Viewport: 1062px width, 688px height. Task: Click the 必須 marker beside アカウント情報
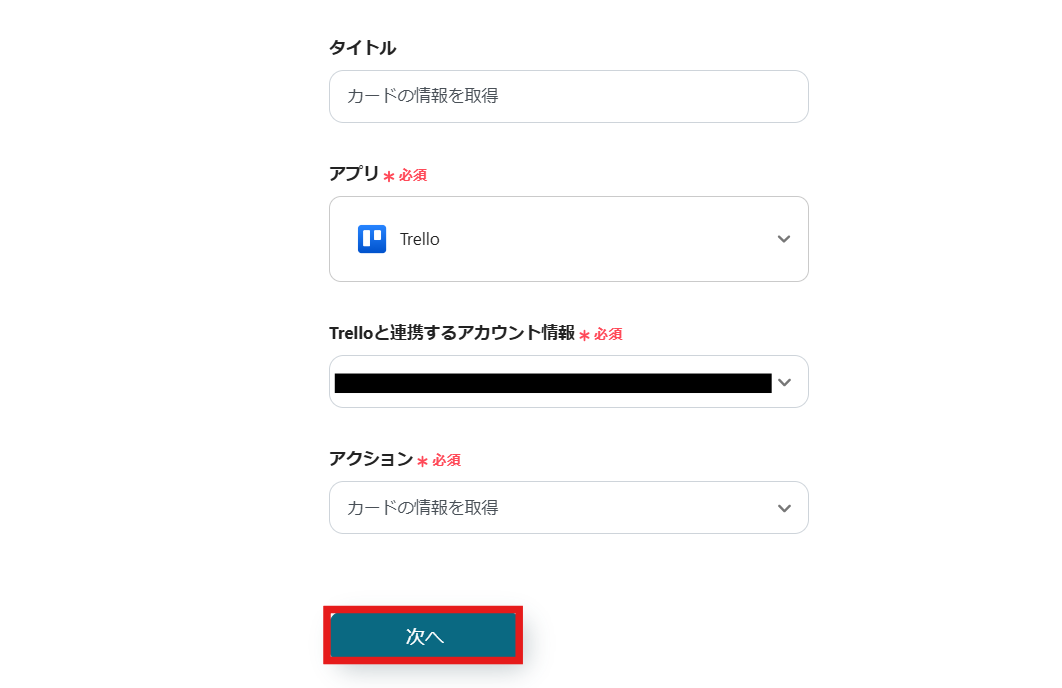608,334
